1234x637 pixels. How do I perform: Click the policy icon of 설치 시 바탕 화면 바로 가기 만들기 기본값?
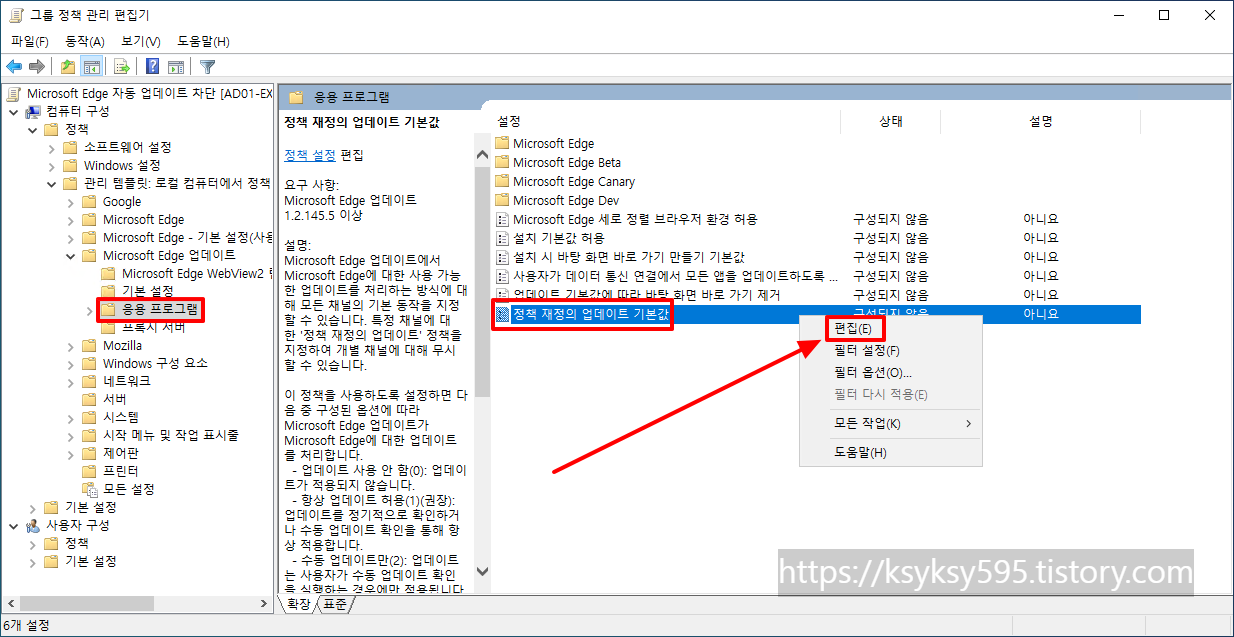(503, 257)
